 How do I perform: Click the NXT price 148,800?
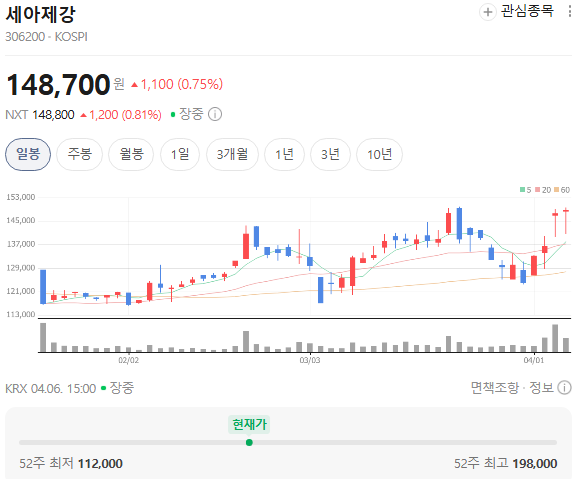click(x=53, y=115)
